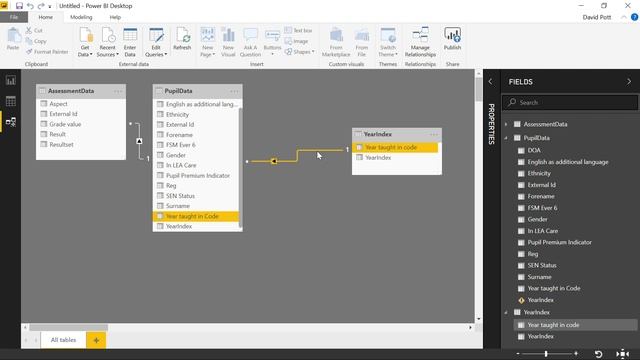Select Pupil Premium Indicator in Fields pane
The image size is (640, 360).
tap(559, 242)
